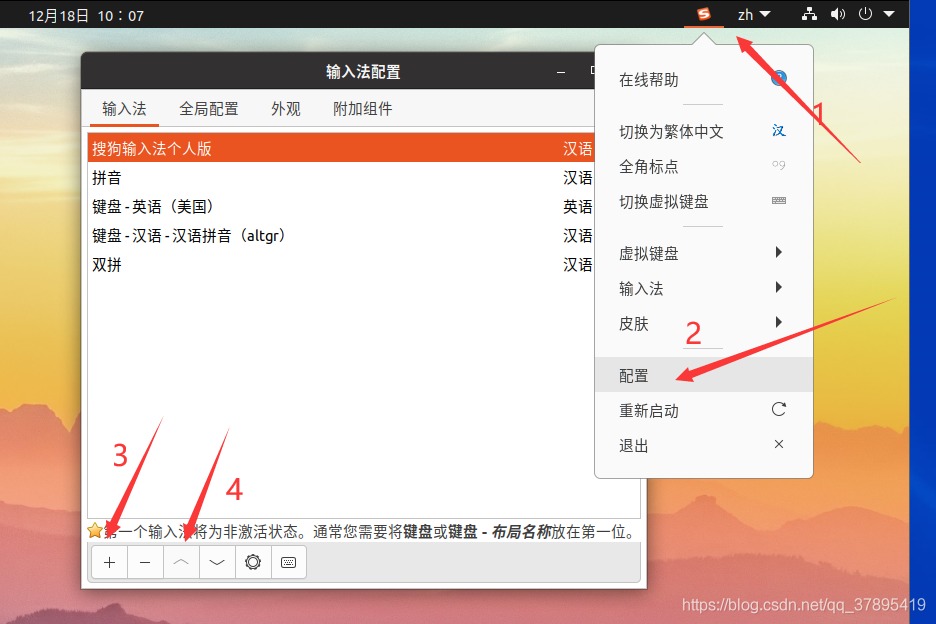
Task: Open 配置 from the Sogou menu
Action: pyautogui.click(x=704, y=375)
